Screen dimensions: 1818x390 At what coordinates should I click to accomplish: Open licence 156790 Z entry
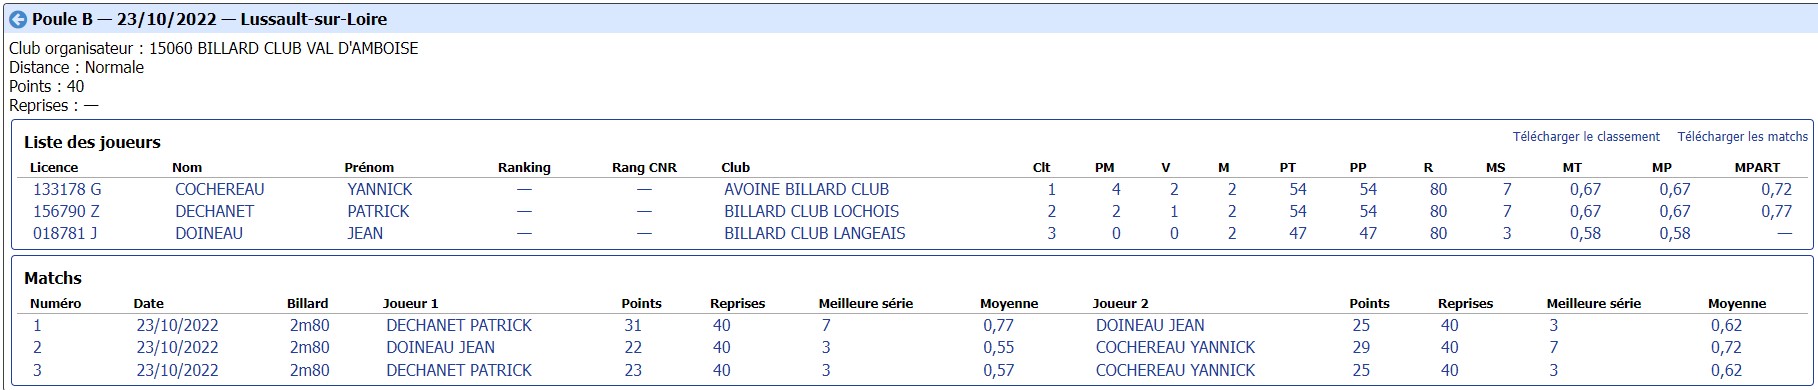click(66, 211)
